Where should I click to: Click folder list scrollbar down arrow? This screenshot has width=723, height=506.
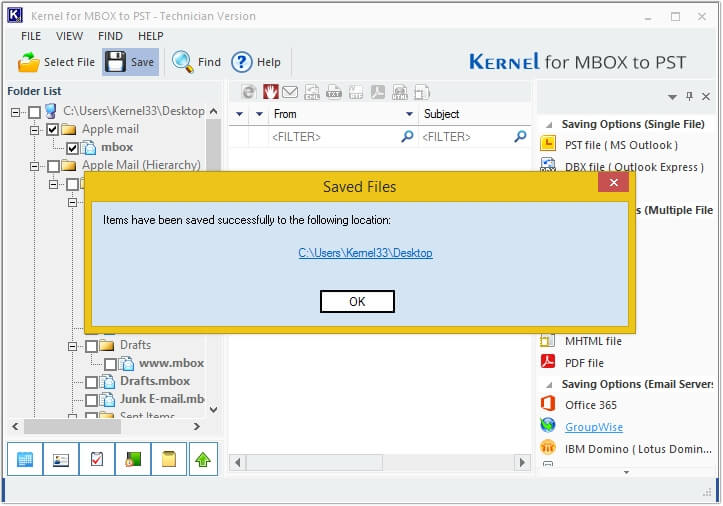point(213,409)
